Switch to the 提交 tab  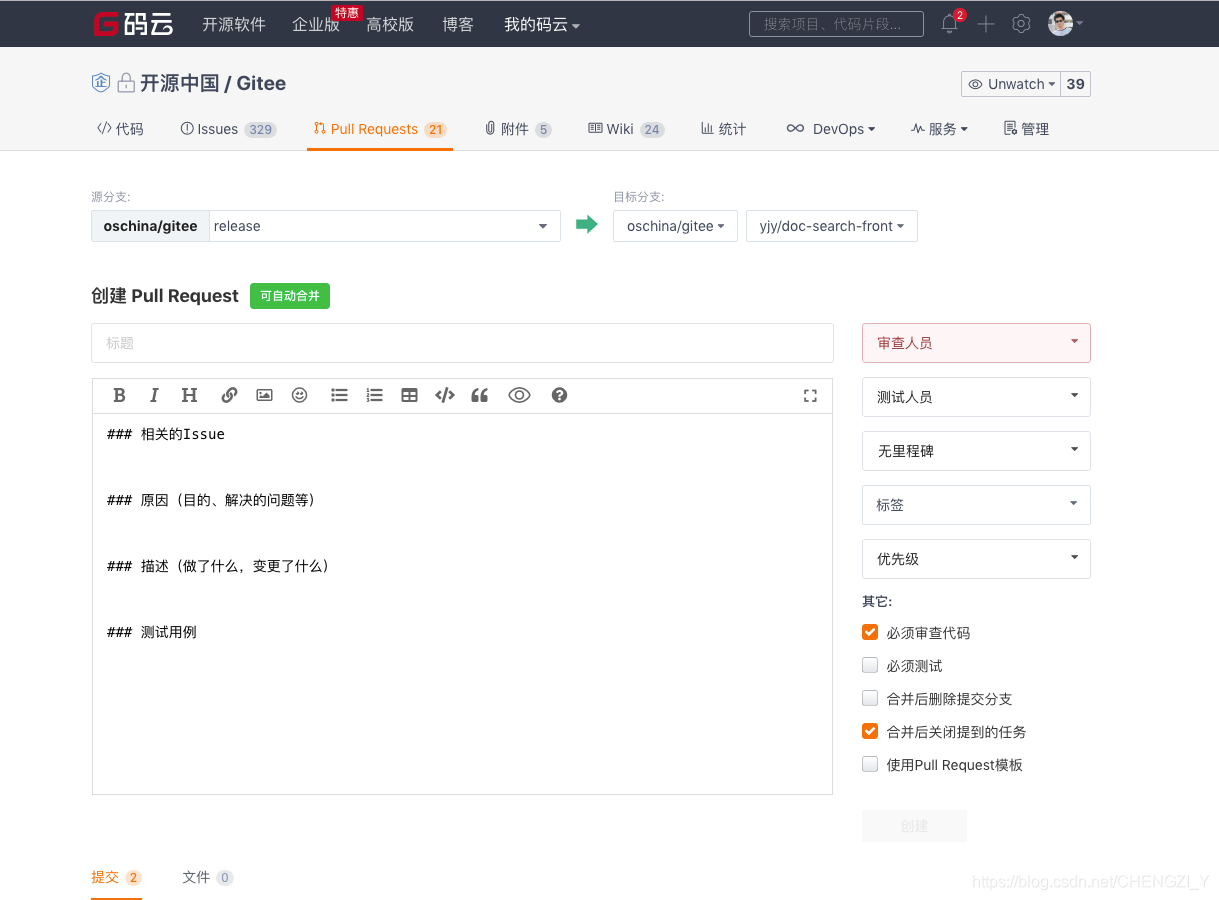tap(116, 877)
